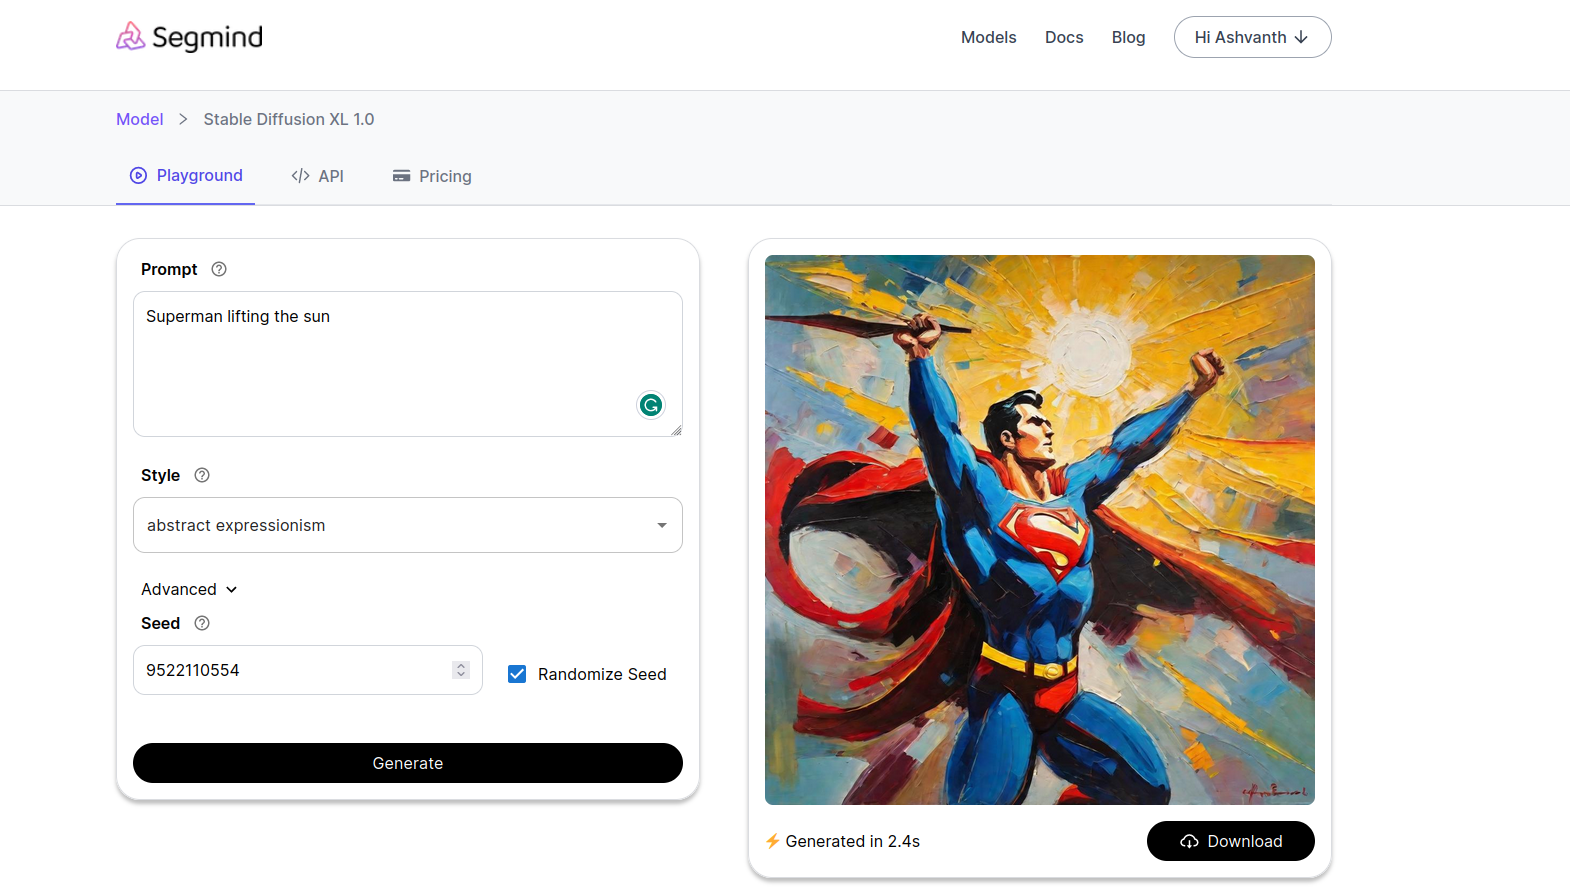Switch to the API tab

(317, 176)
